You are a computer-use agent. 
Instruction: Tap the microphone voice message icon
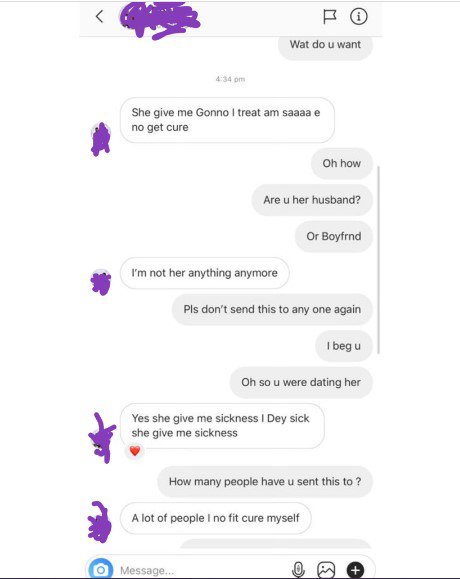[x=298, y=570]
